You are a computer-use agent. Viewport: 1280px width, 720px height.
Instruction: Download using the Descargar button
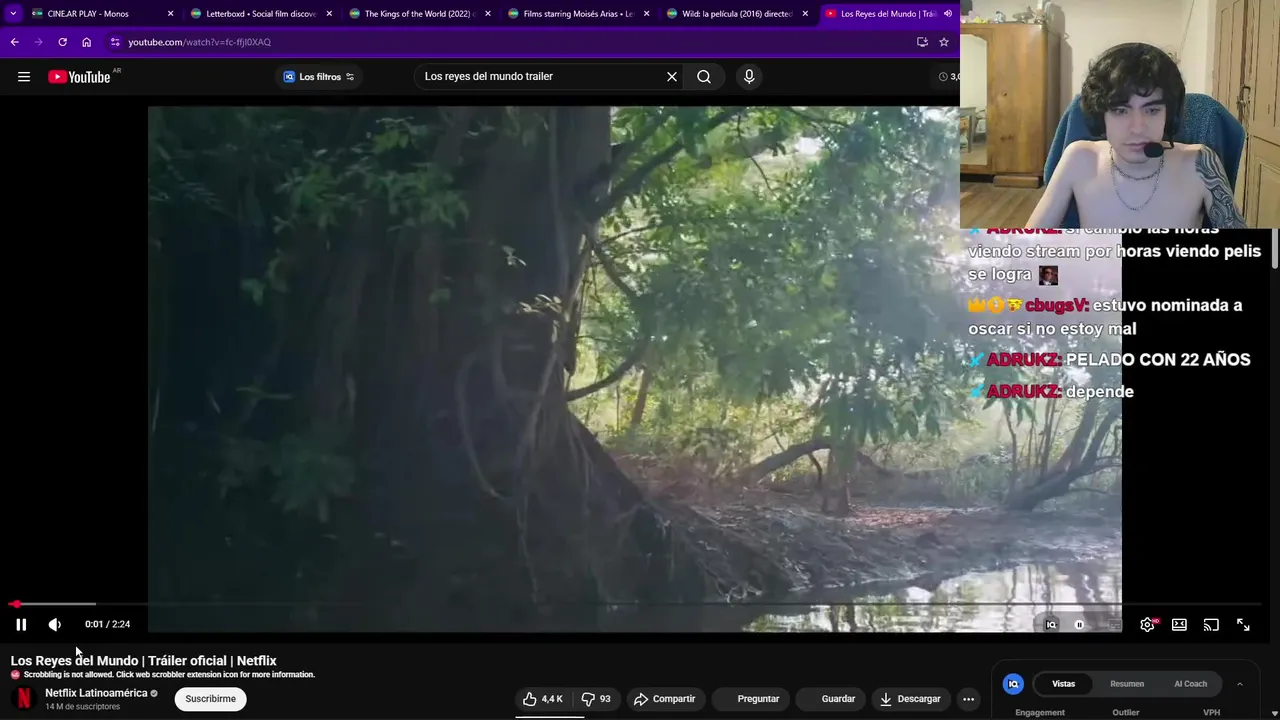pyautogui.click(x=910, y=699)
